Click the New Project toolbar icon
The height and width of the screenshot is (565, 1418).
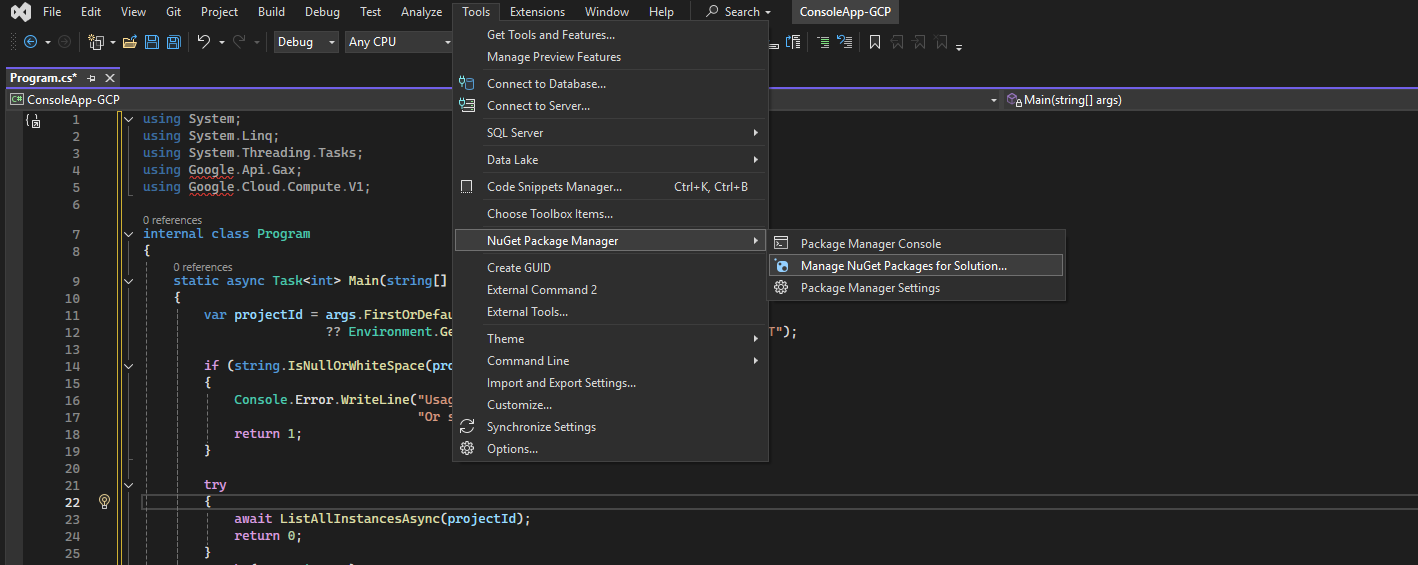[x=96, y=42]
